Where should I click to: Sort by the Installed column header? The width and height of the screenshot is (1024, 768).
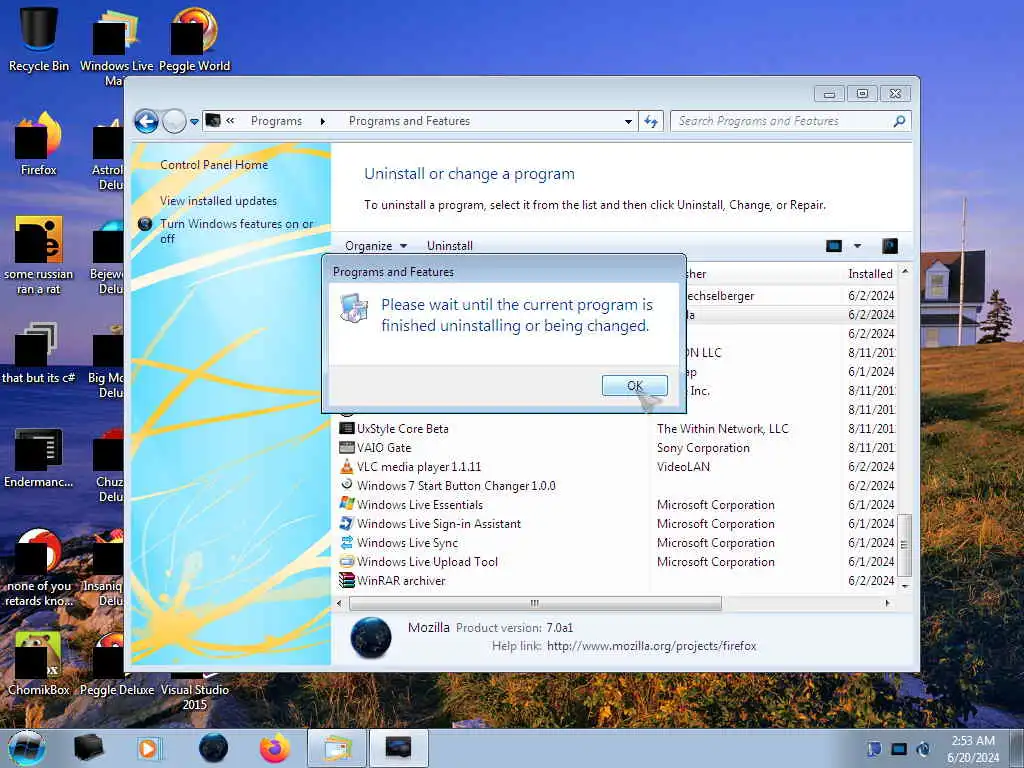pyautogui.click(x=870, y=274)
